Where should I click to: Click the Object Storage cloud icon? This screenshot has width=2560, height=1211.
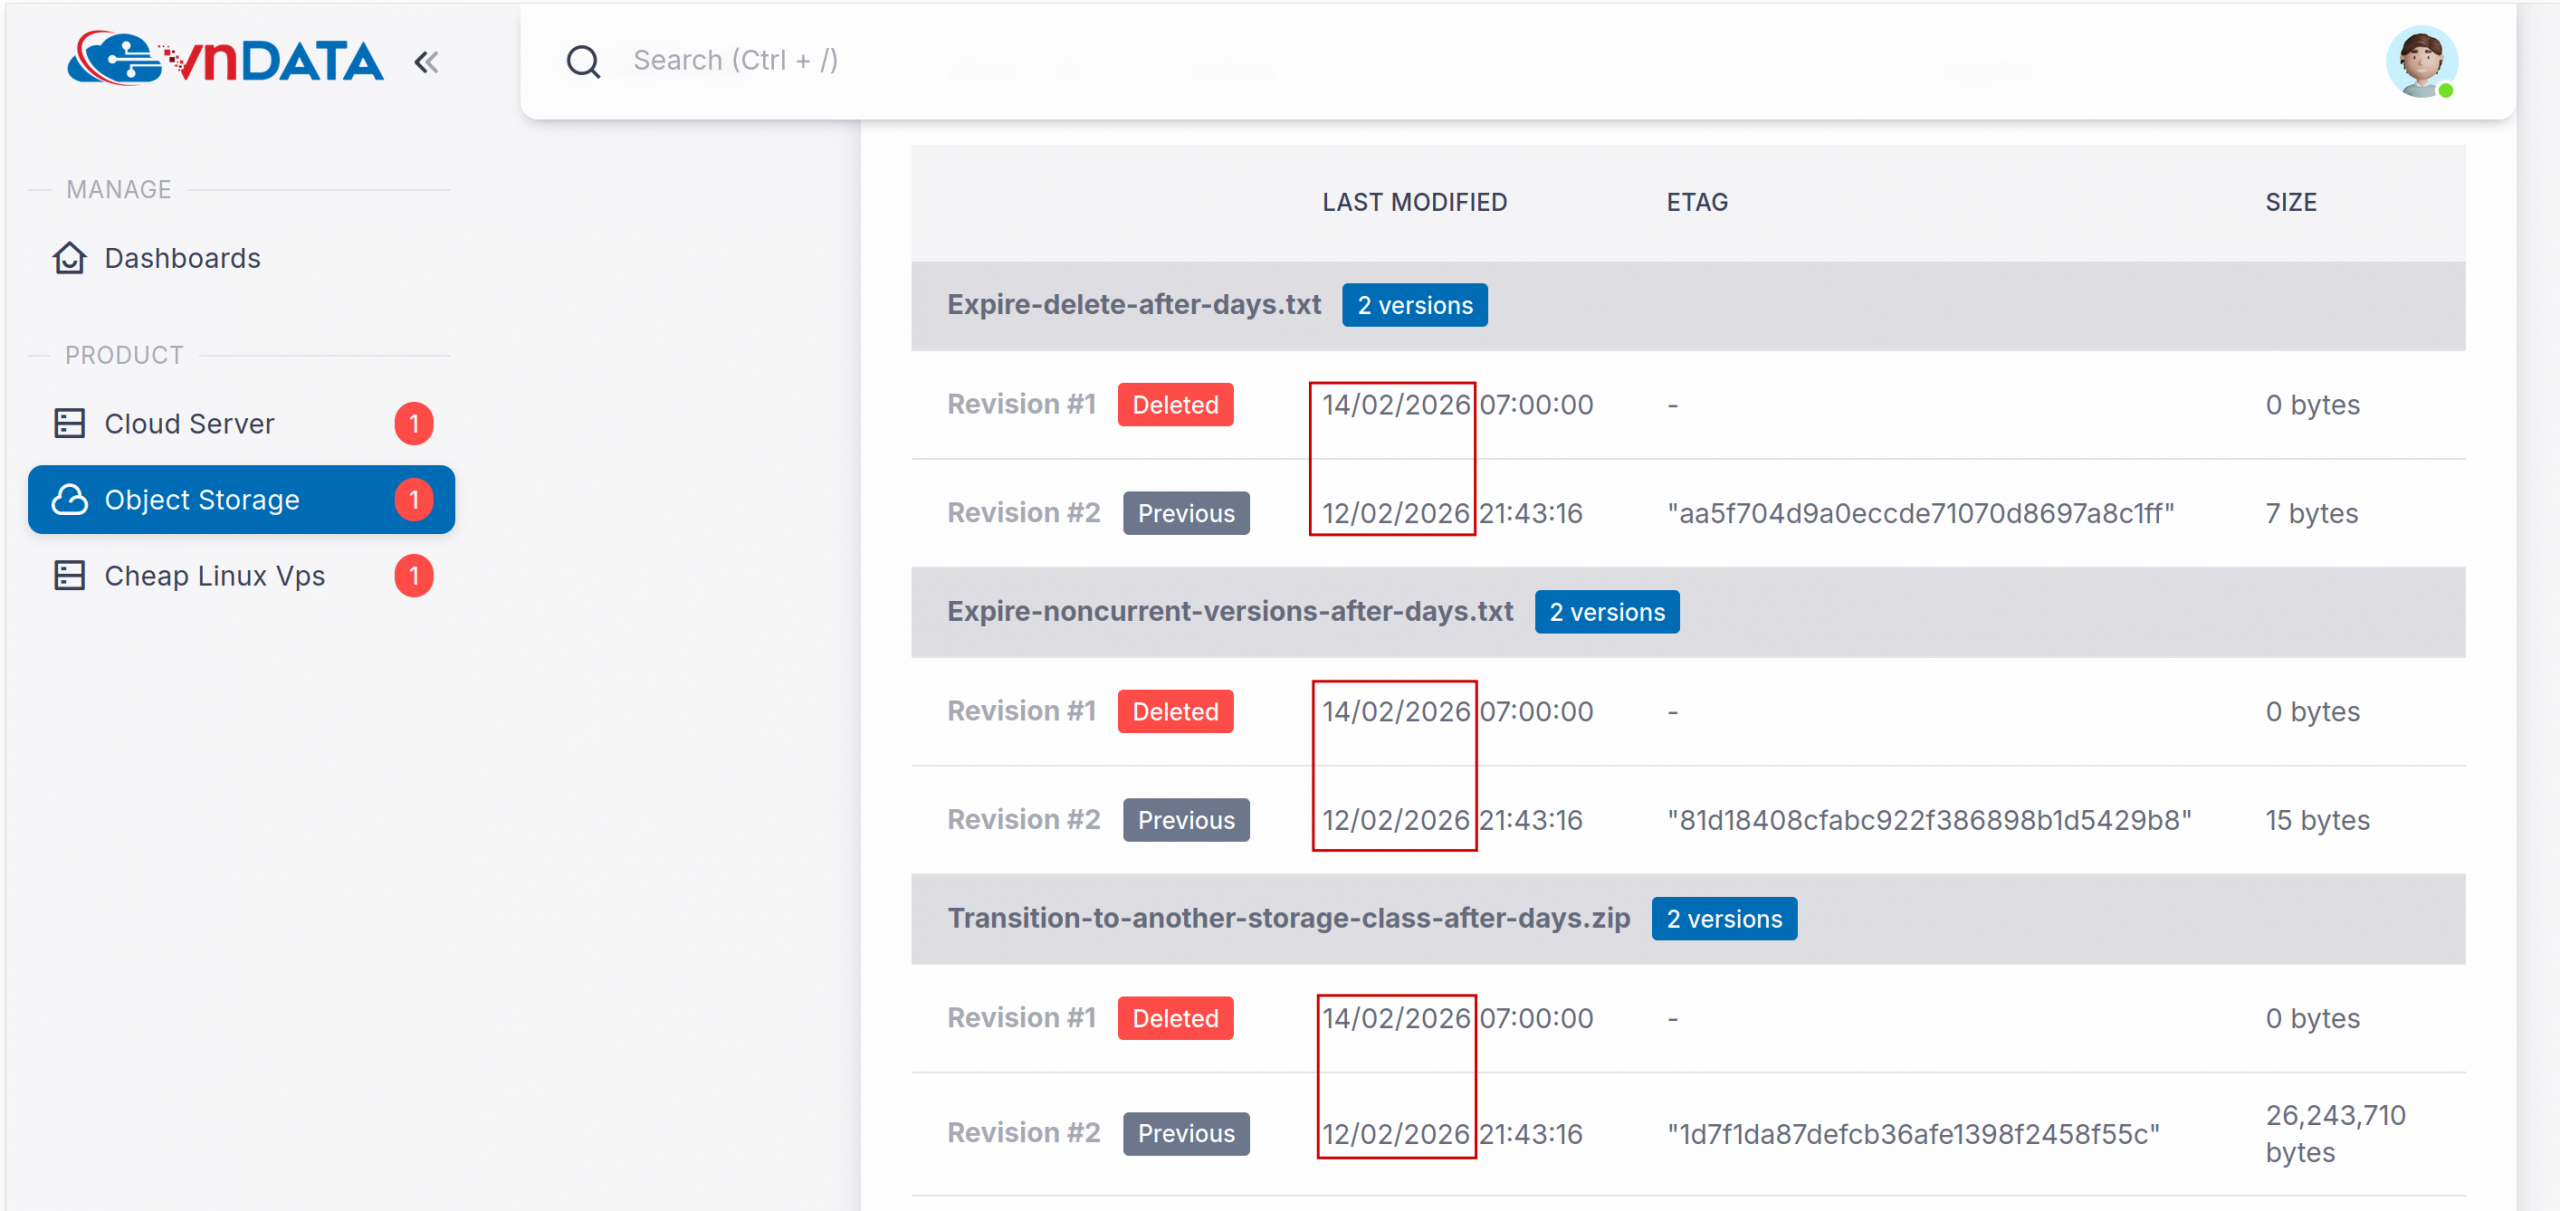[69, 500]
